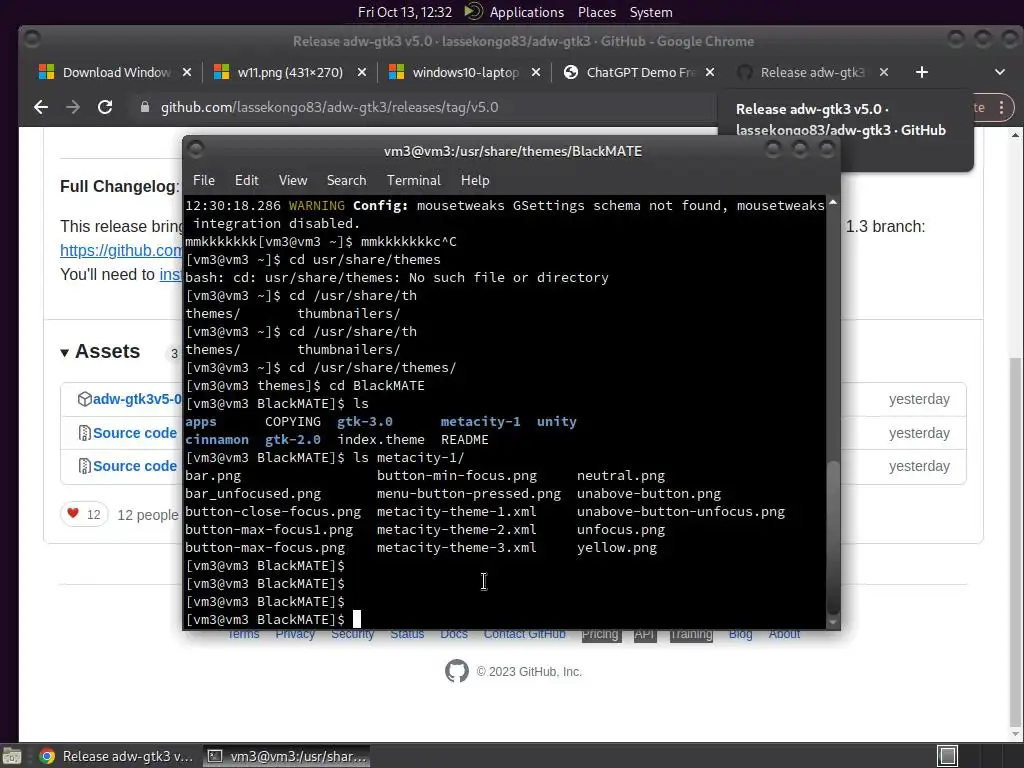
Task: Click yellow.png in terminal listing
Action: (x=616, y=548)
